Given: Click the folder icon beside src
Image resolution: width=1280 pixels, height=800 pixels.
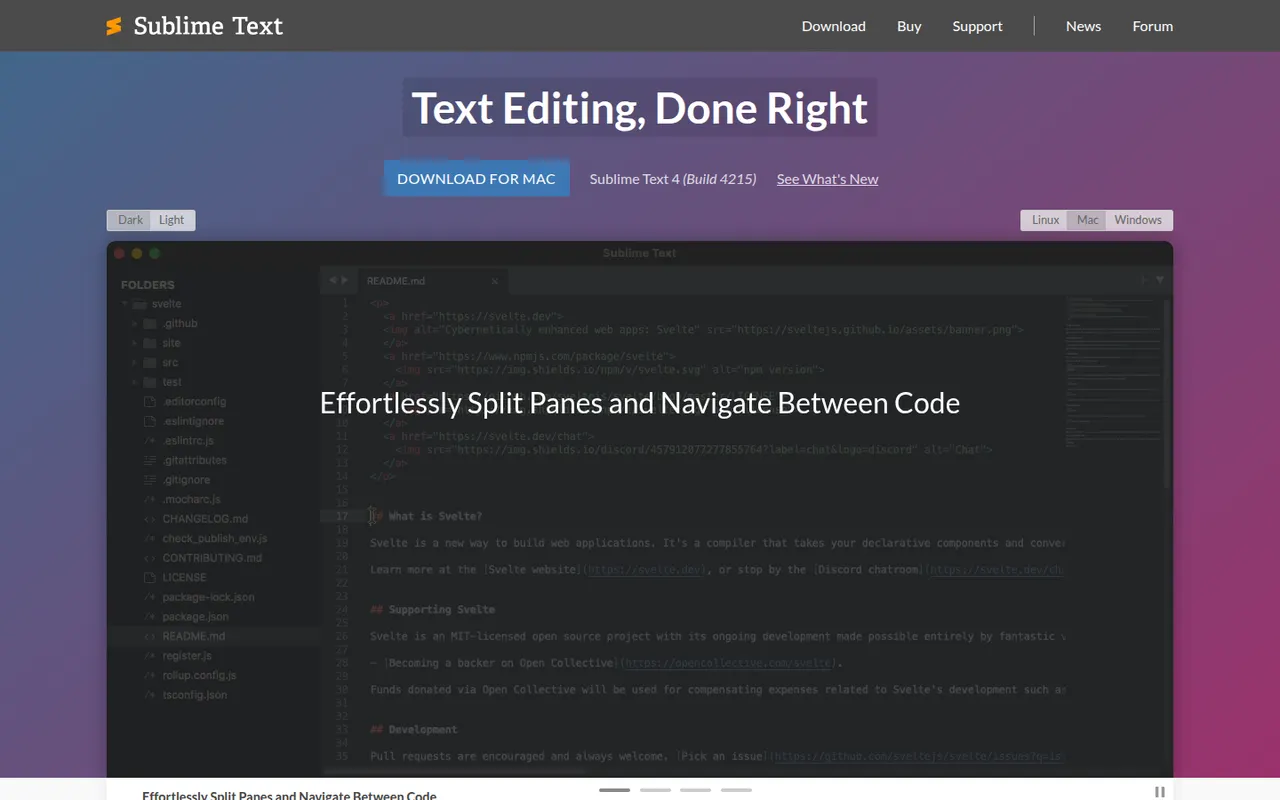Looking at the screenshot, I should click(151, 363).
